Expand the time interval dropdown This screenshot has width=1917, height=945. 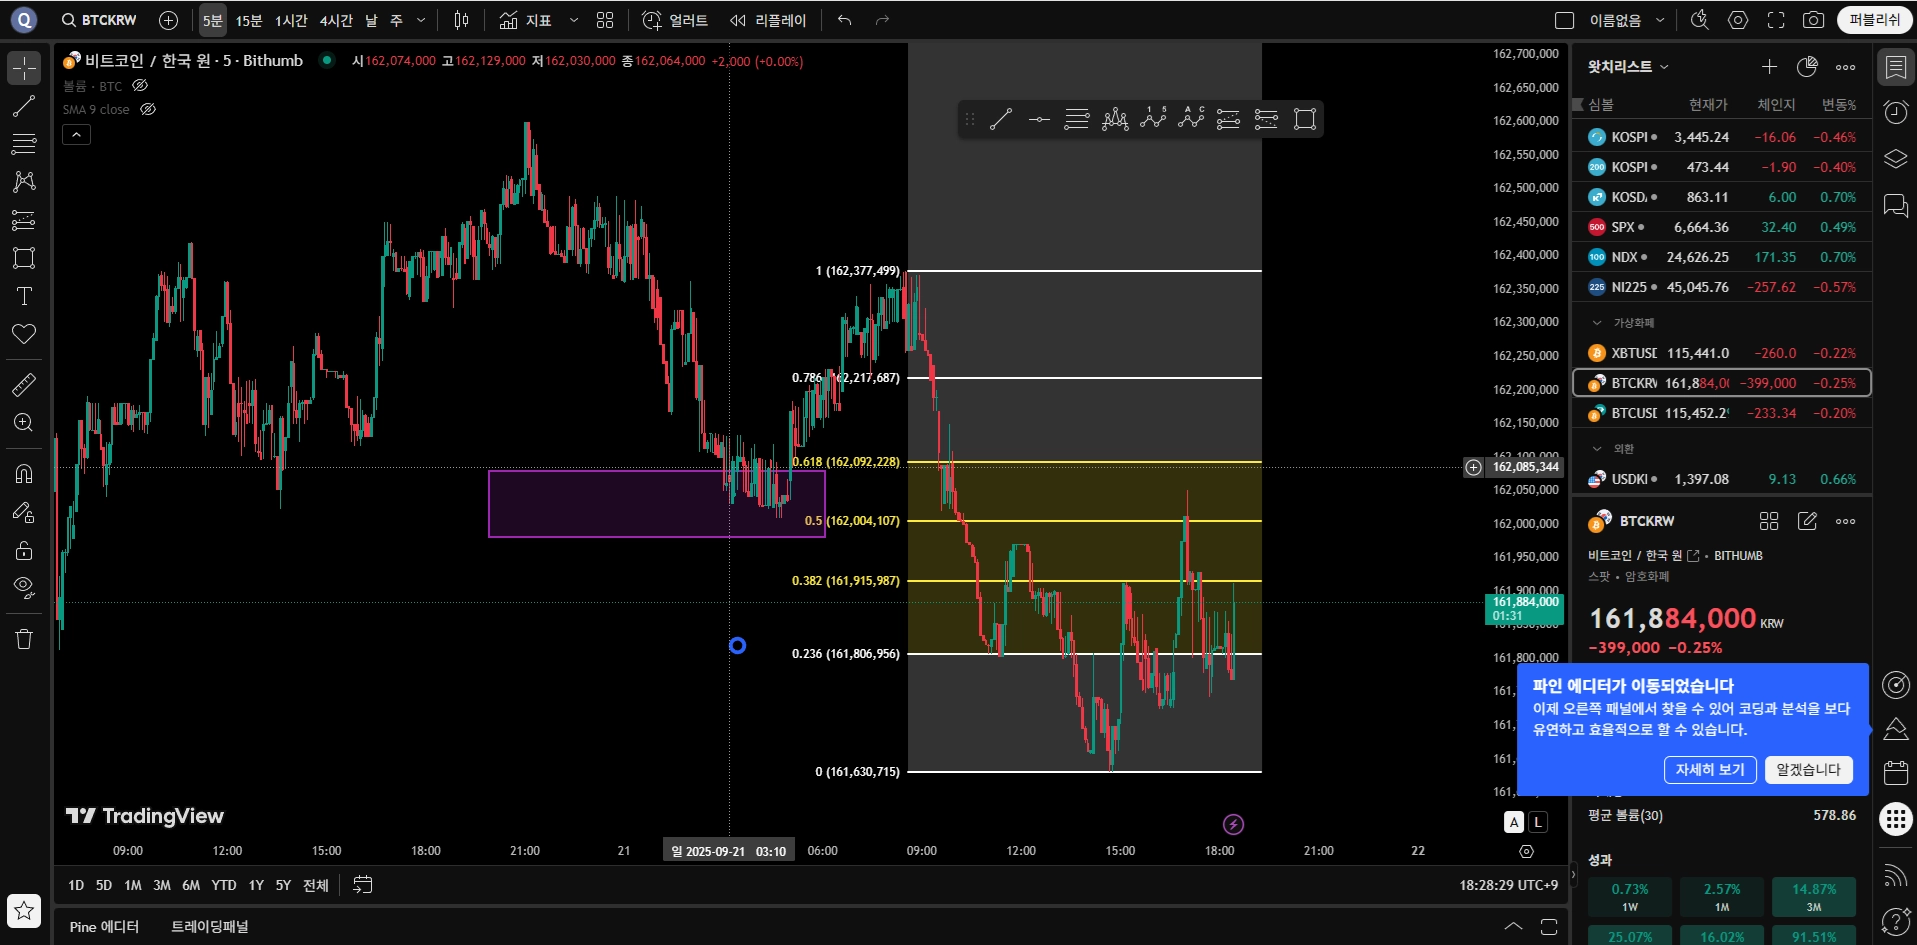[x=421, y=20]
